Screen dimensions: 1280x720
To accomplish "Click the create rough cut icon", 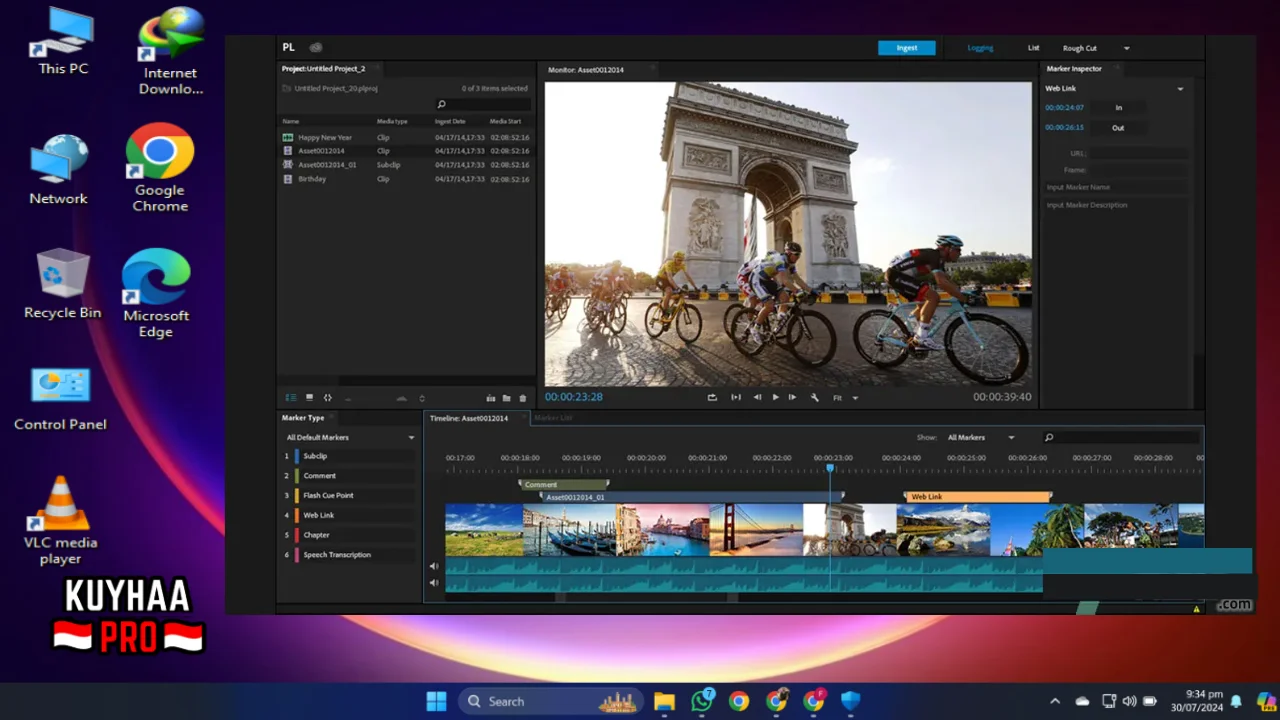I will [x=491, y=398].
